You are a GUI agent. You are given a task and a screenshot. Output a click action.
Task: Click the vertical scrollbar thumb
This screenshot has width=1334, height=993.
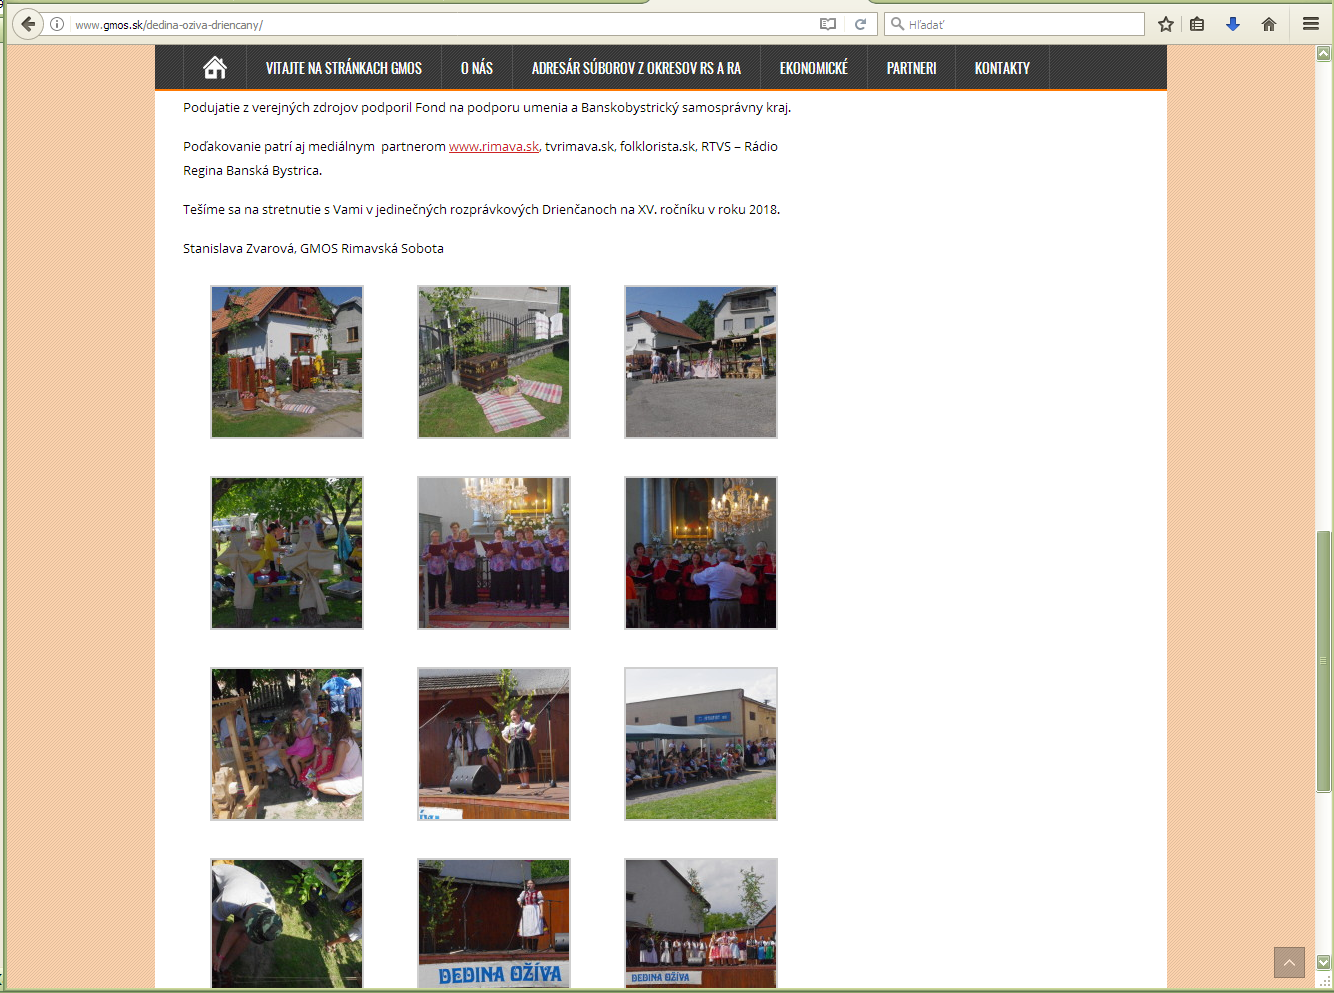(x=1323, y=660)
